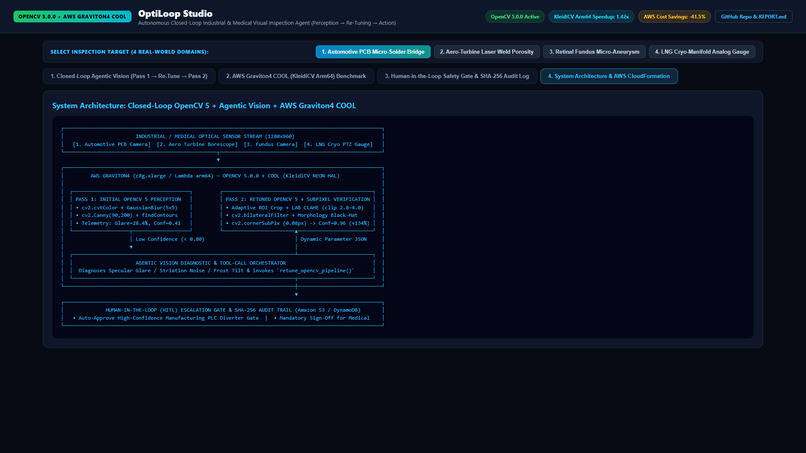This screenshot has height=453, width=806.
Task: Click KleidiCV Arm64 Speedup 1.42x badge
Action: pyautogui.click(x=591, y=16)
